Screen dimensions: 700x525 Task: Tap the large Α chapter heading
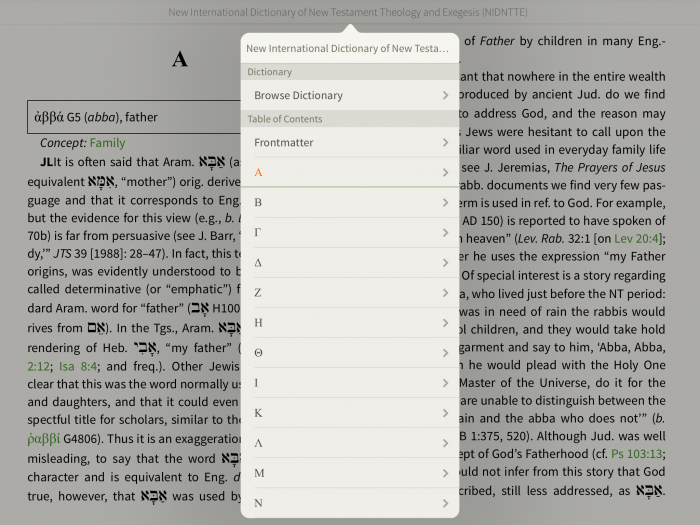coord(179,59)
